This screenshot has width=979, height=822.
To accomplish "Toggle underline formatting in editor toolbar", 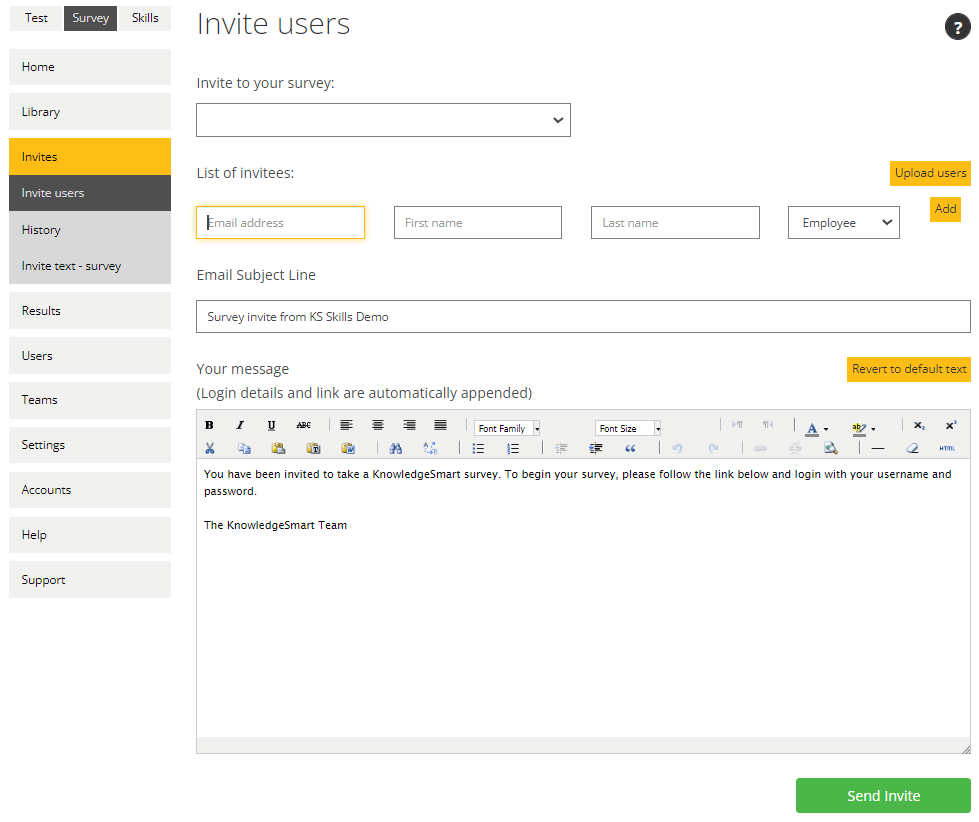I will click(271, 425).
